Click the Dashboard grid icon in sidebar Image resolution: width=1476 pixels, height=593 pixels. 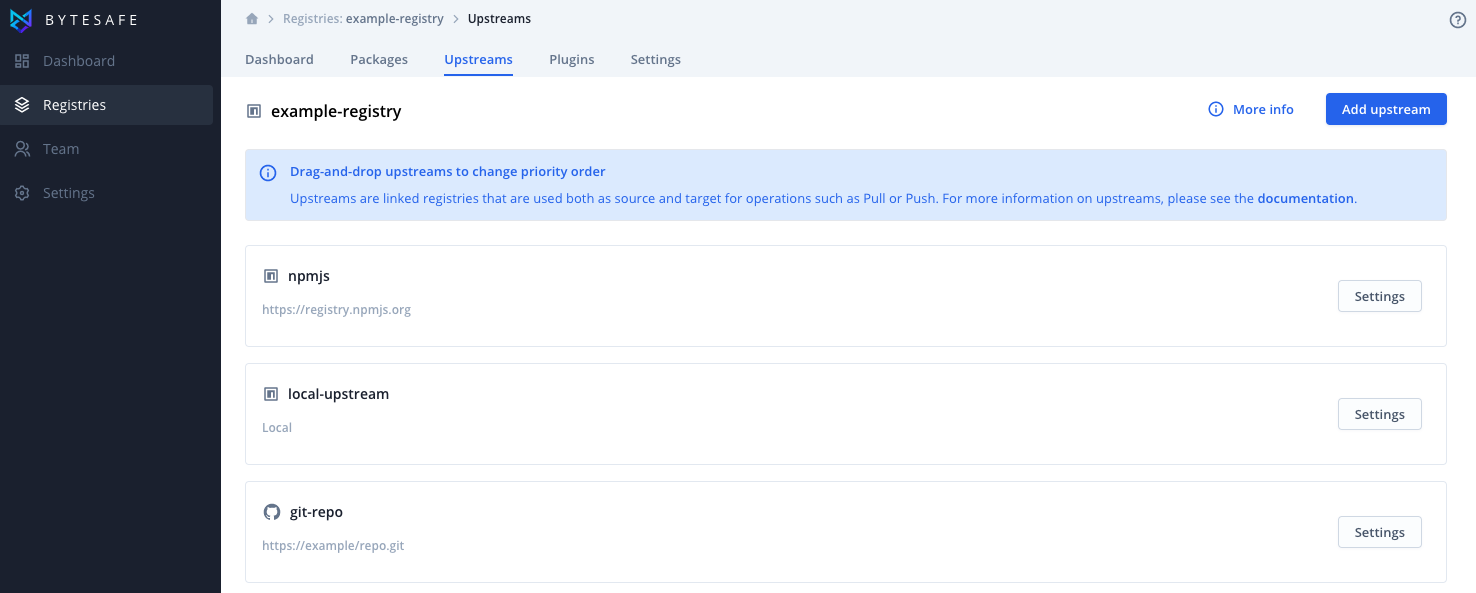pos(22,61)
